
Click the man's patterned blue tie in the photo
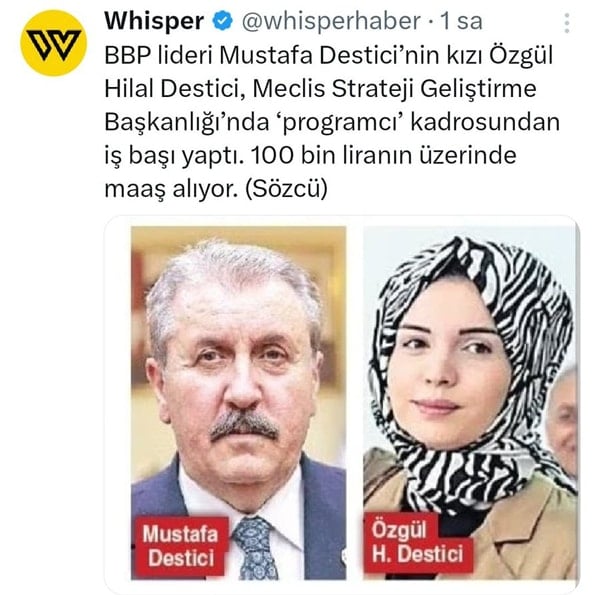point(254,548)
